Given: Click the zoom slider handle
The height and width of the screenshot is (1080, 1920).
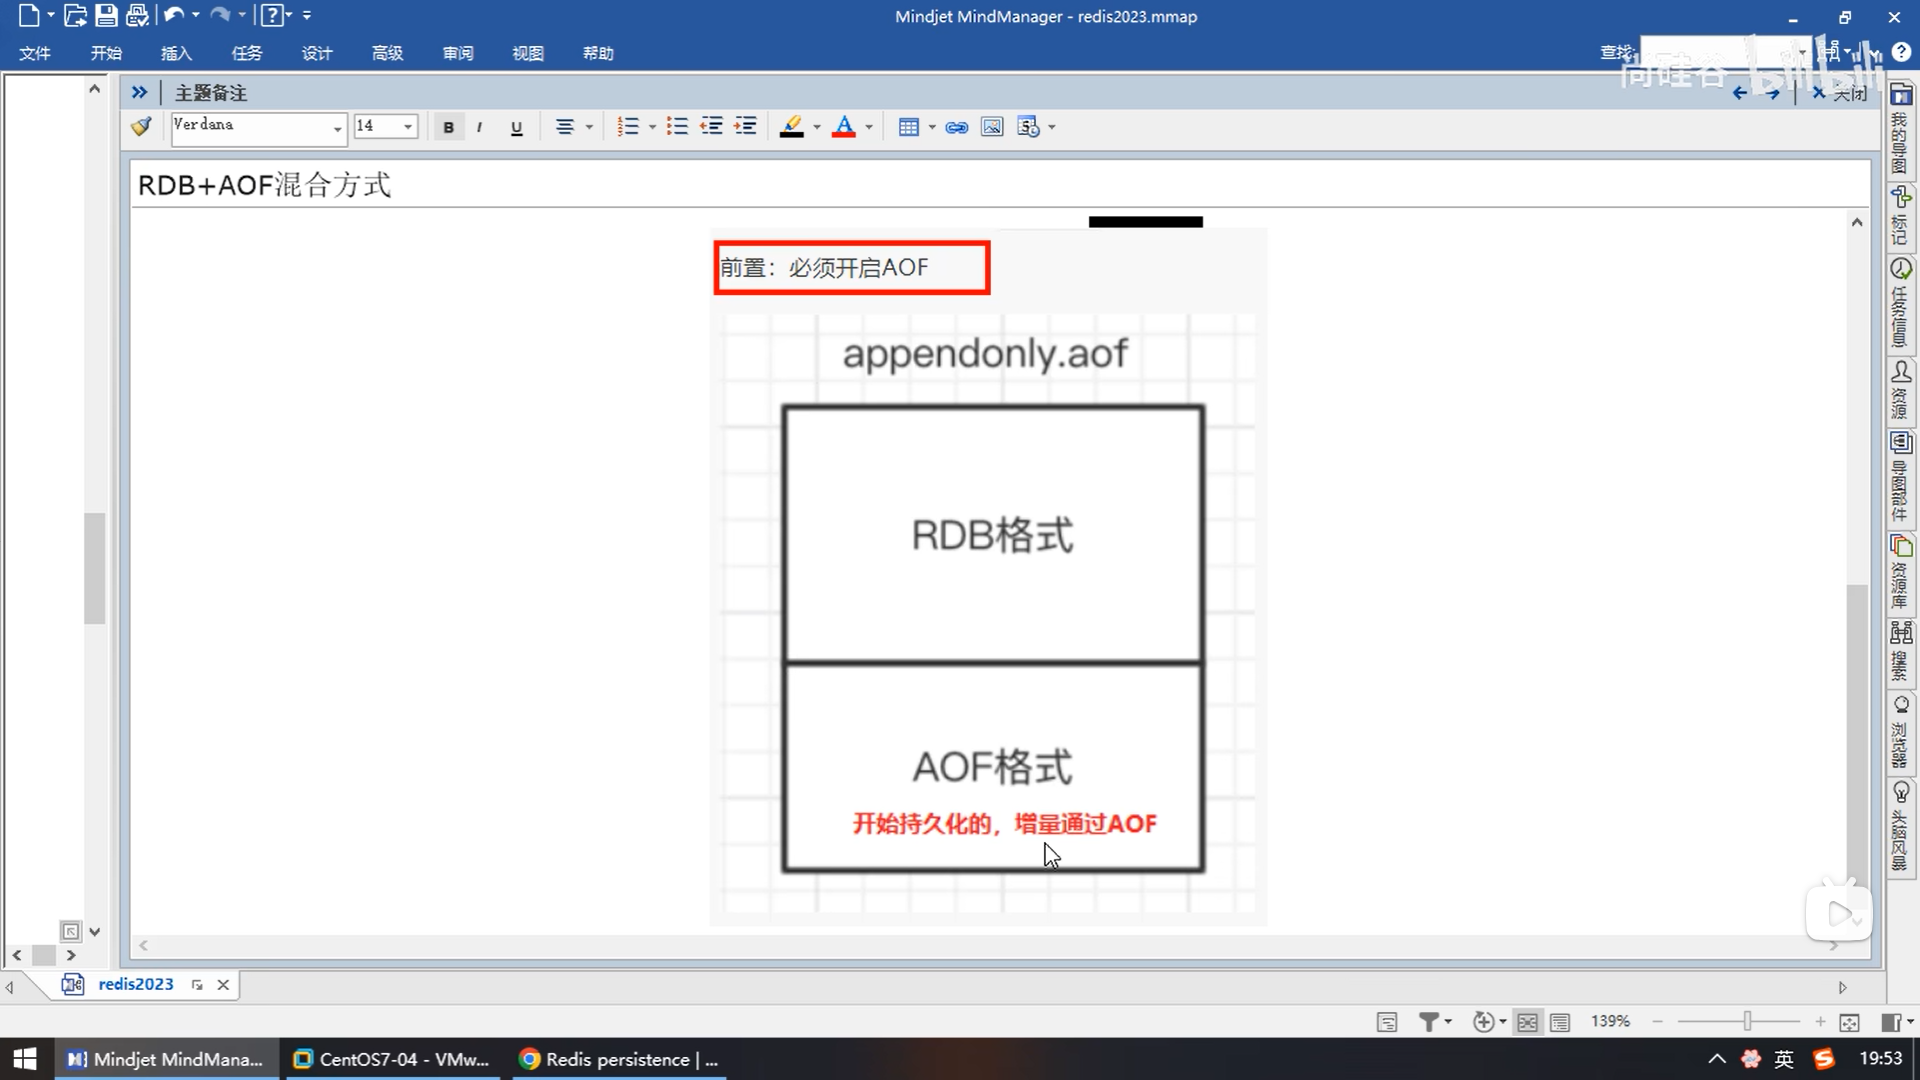Looking at the screenshot, I should tap(1747, 1021).
